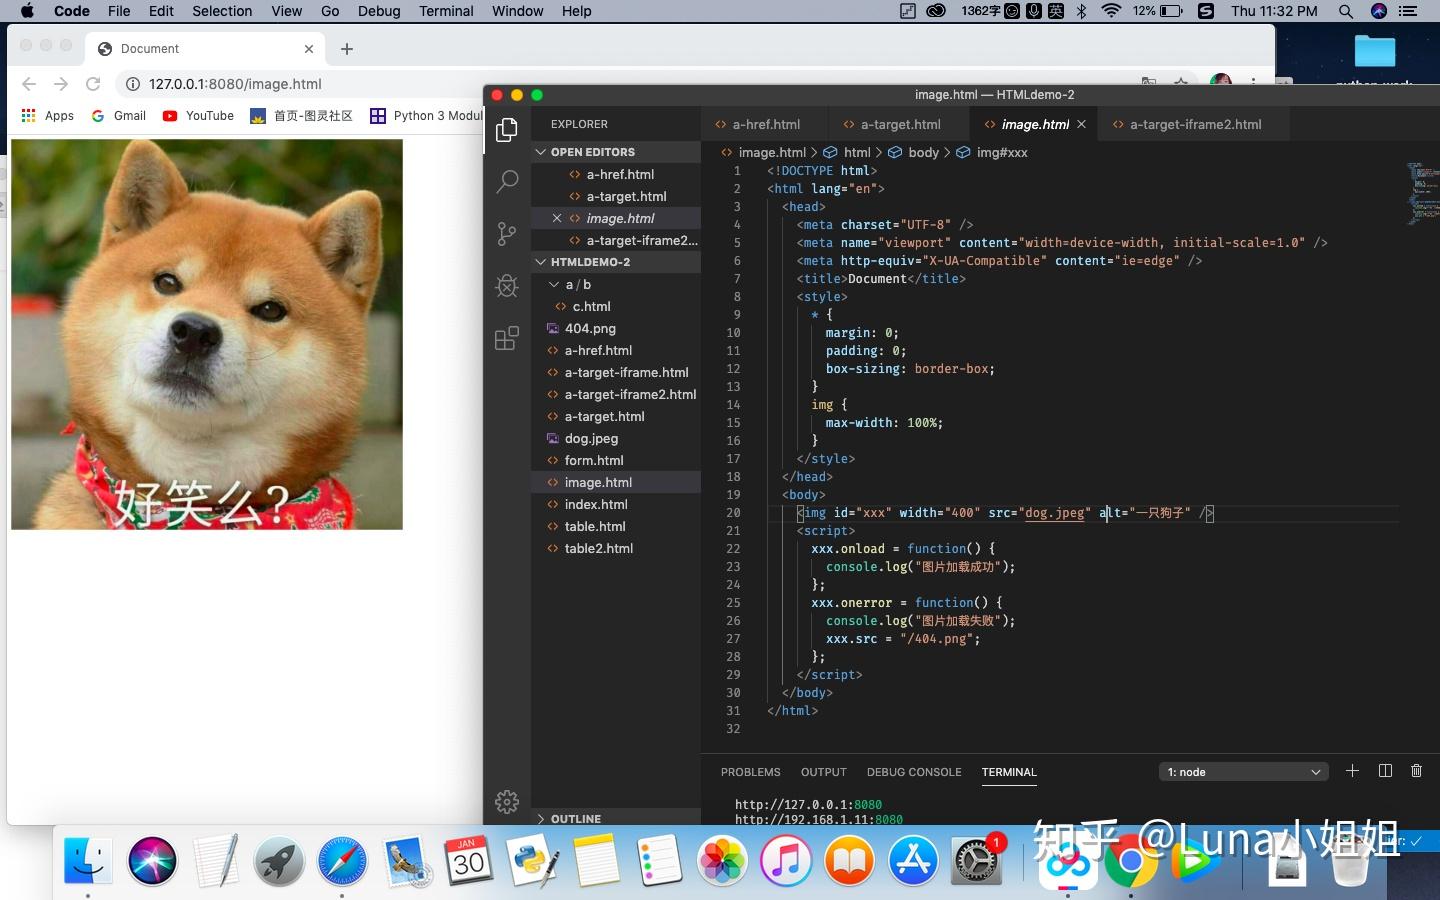Open the Search view in VS Code activity bar
Image resolution: width=1440 pixels, height=900 pixels.
pos(507,181)
